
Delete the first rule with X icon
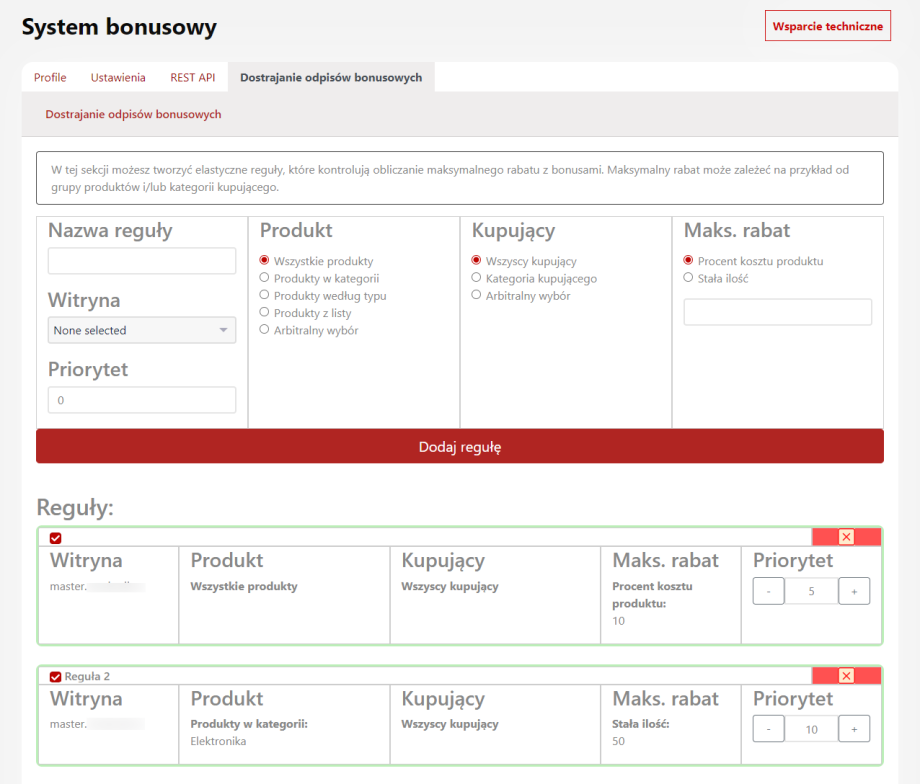point(846,537)
